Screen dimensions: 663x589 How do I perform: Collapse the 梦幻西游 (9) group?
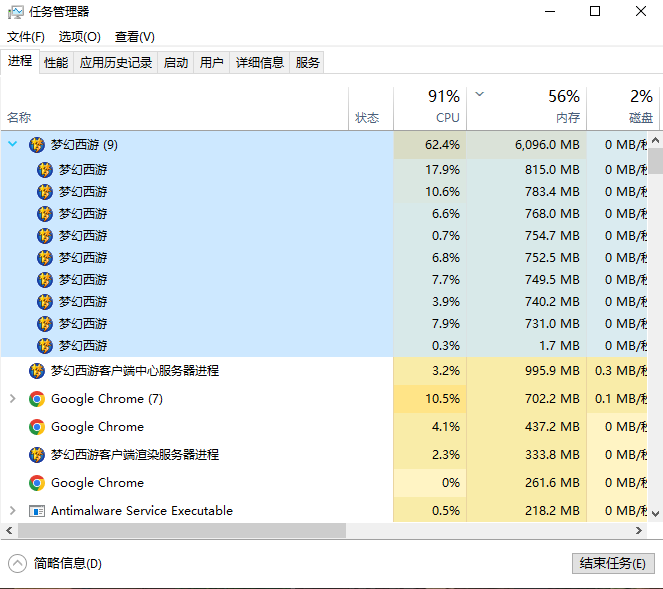pos(13,144)
